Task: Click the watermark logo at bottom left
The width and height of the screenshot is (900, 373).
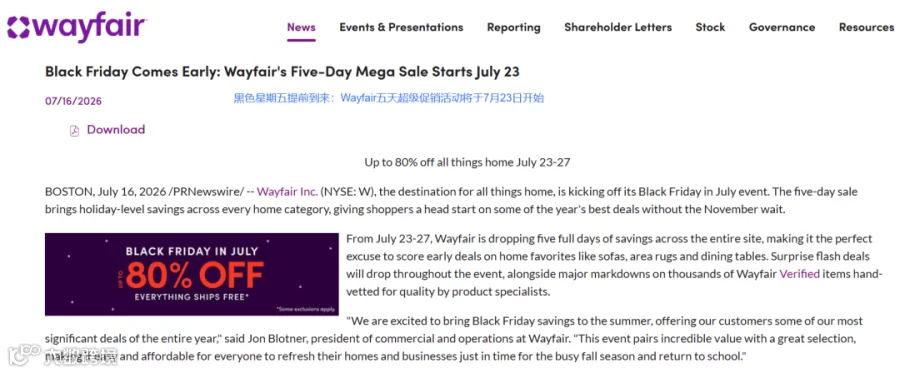Action: coord(63,355)
